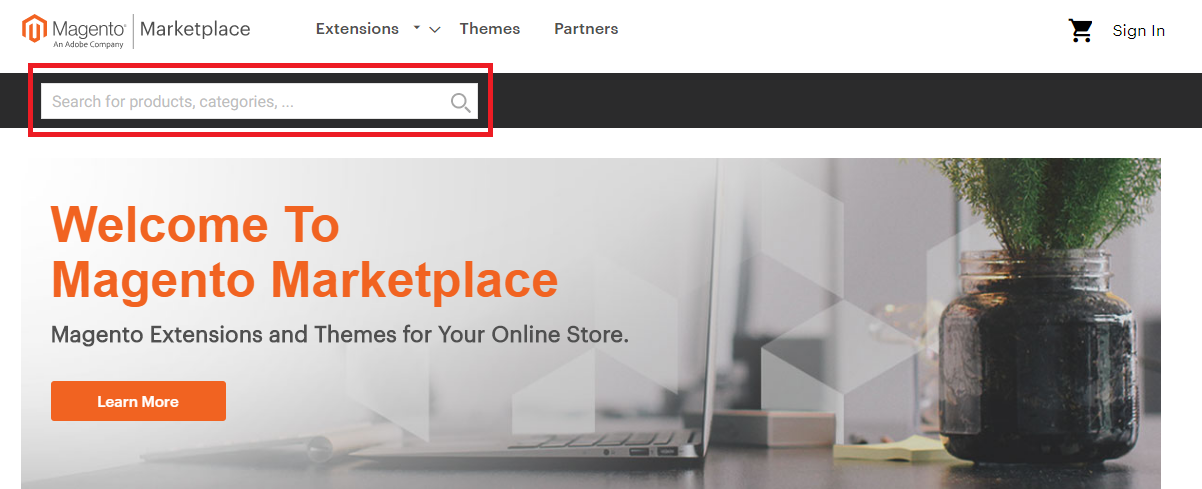Open the Extensions menu item
1202x489 pixels.
(357, 29)
